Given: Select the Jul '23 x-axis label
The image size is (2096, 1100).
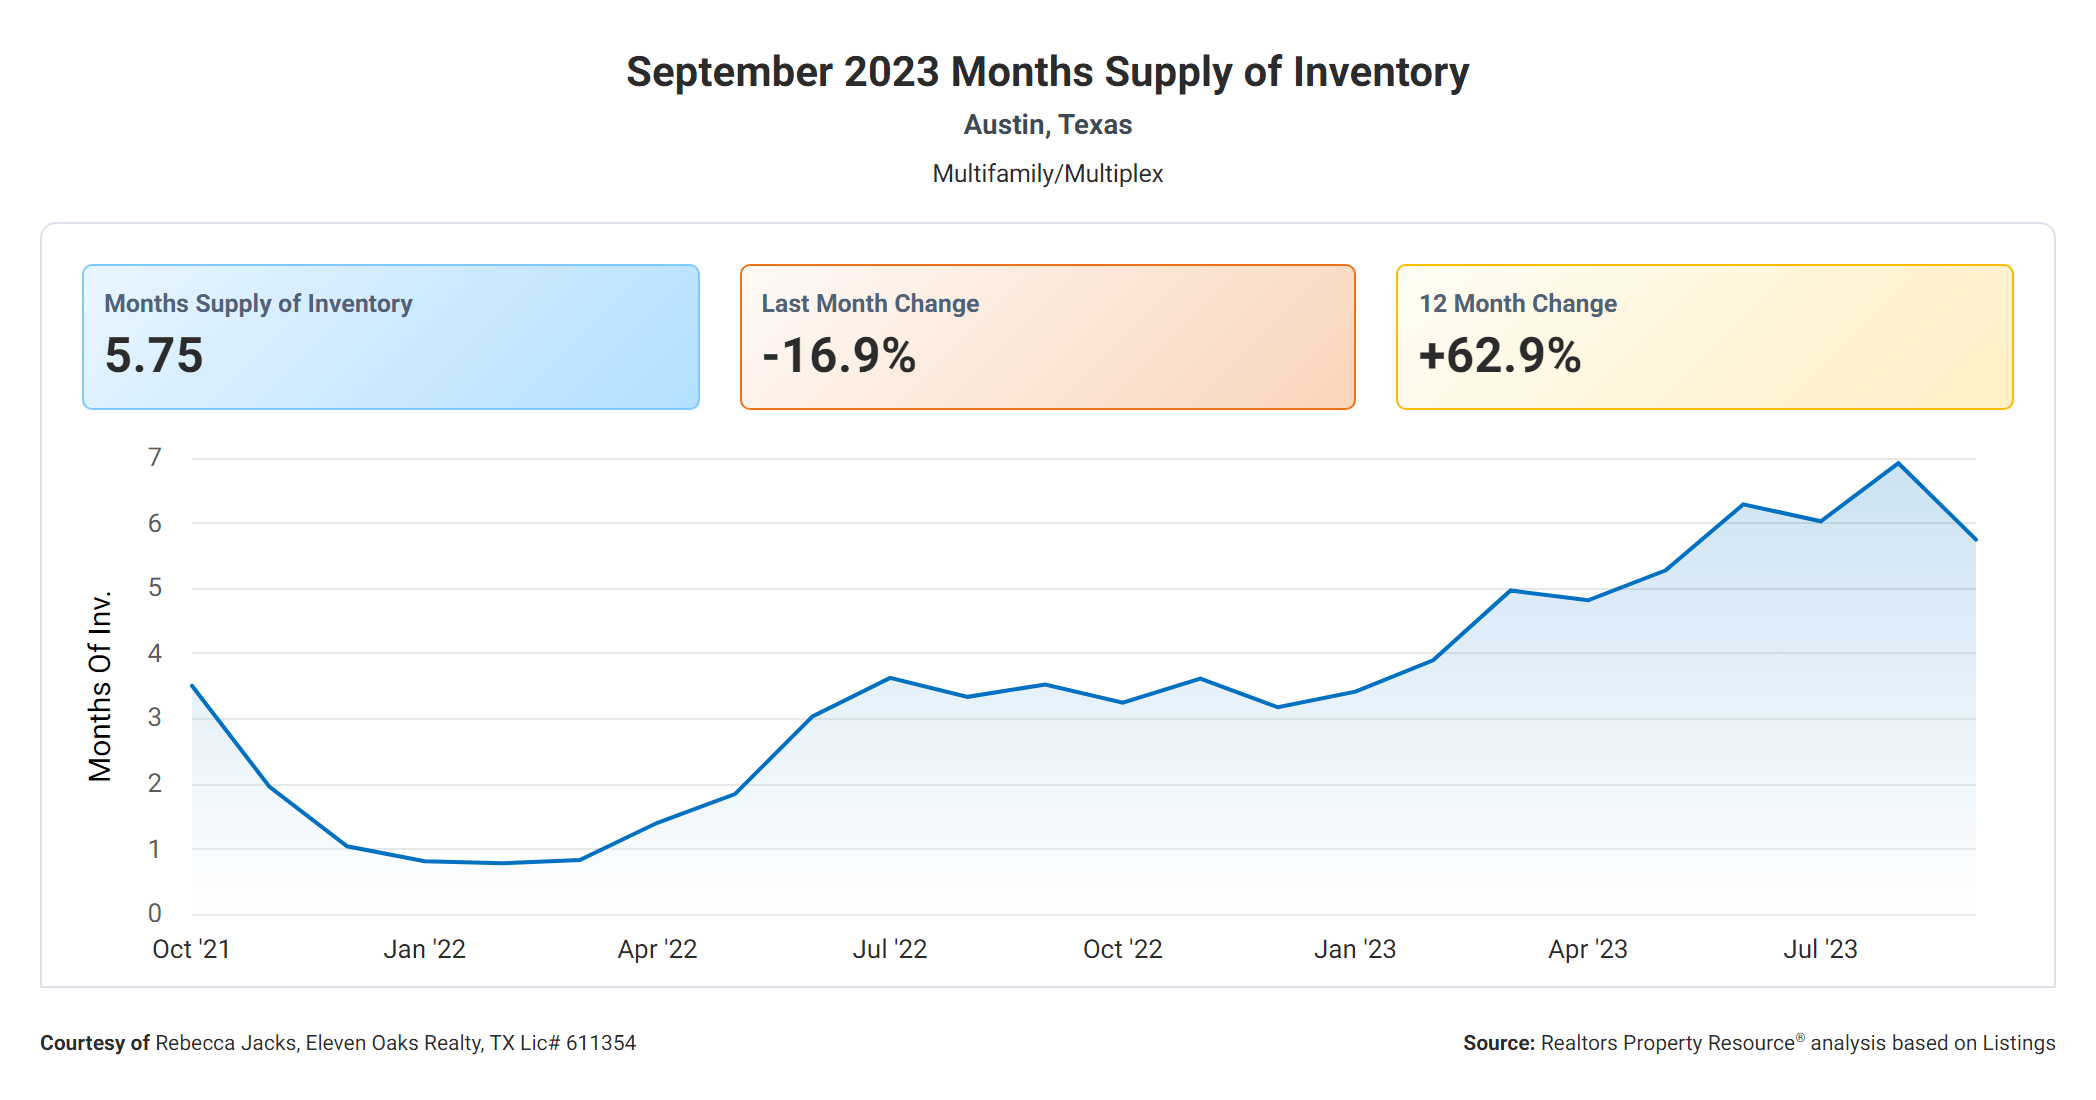Looking at the screenshot, I should (x=1820, y=949).
